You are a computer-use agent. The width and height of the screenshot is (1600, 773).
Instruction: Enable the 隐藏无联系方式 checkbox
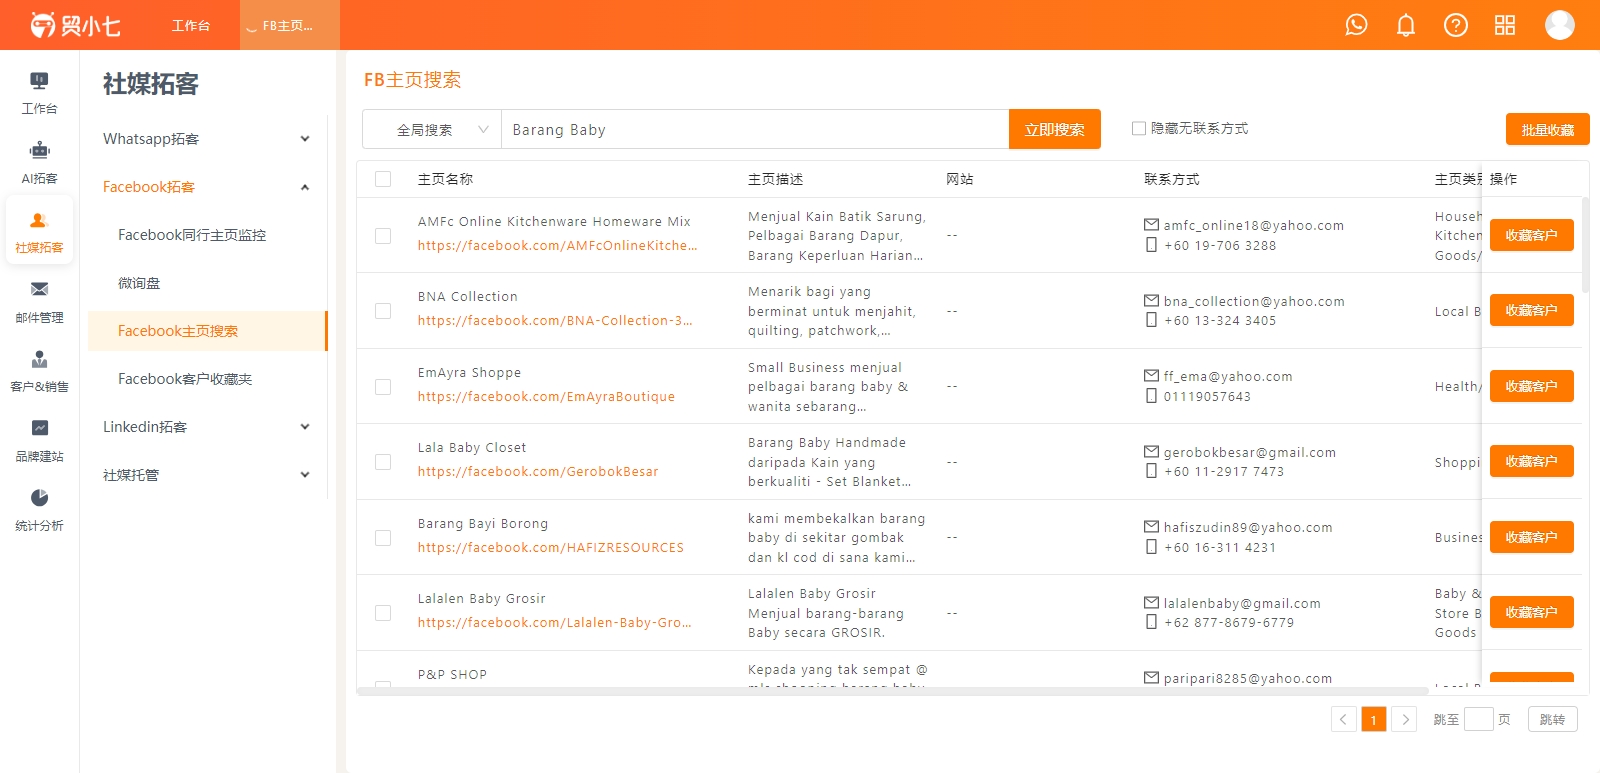coord(1138,128)
